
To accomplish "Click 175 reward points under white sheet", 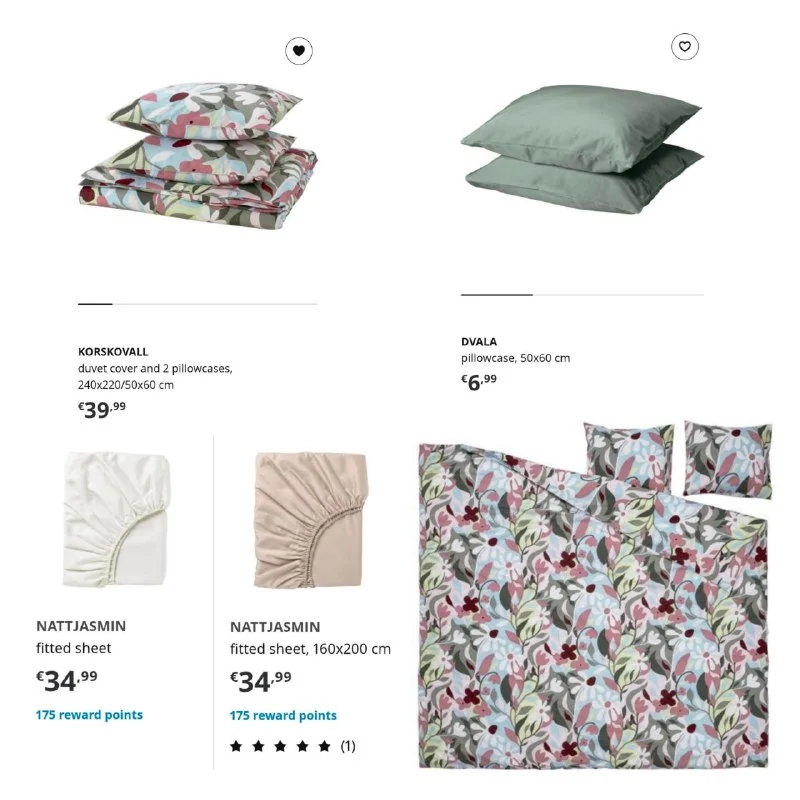I will pyautogui.click(x=89, y=715).
